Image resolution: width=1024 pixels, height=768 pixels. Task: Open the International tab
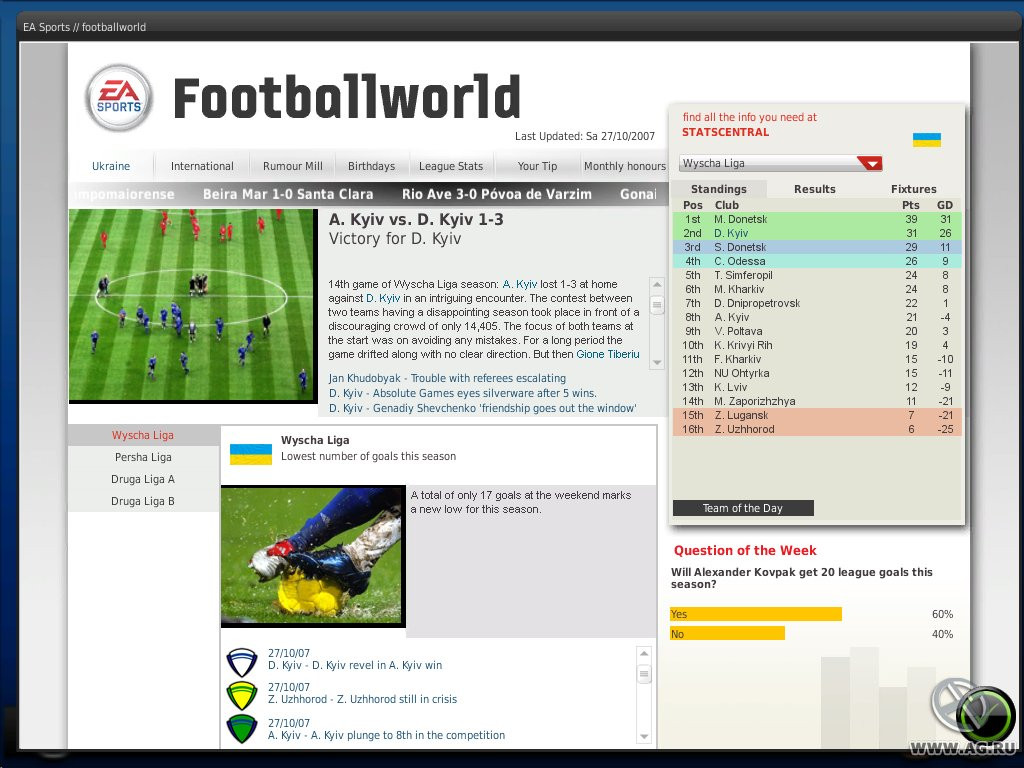[202, 166]
